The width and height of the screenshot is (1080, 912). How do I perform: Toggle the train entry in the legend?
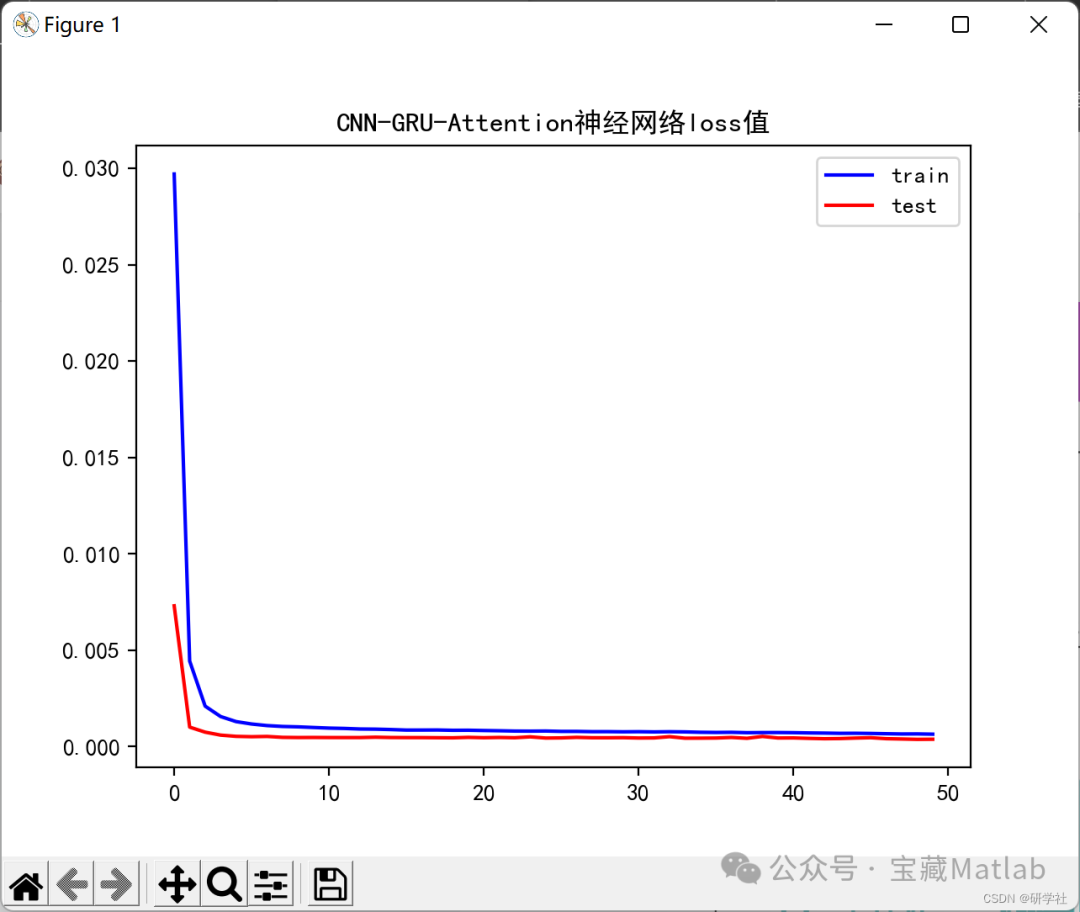tap(919, 175)
